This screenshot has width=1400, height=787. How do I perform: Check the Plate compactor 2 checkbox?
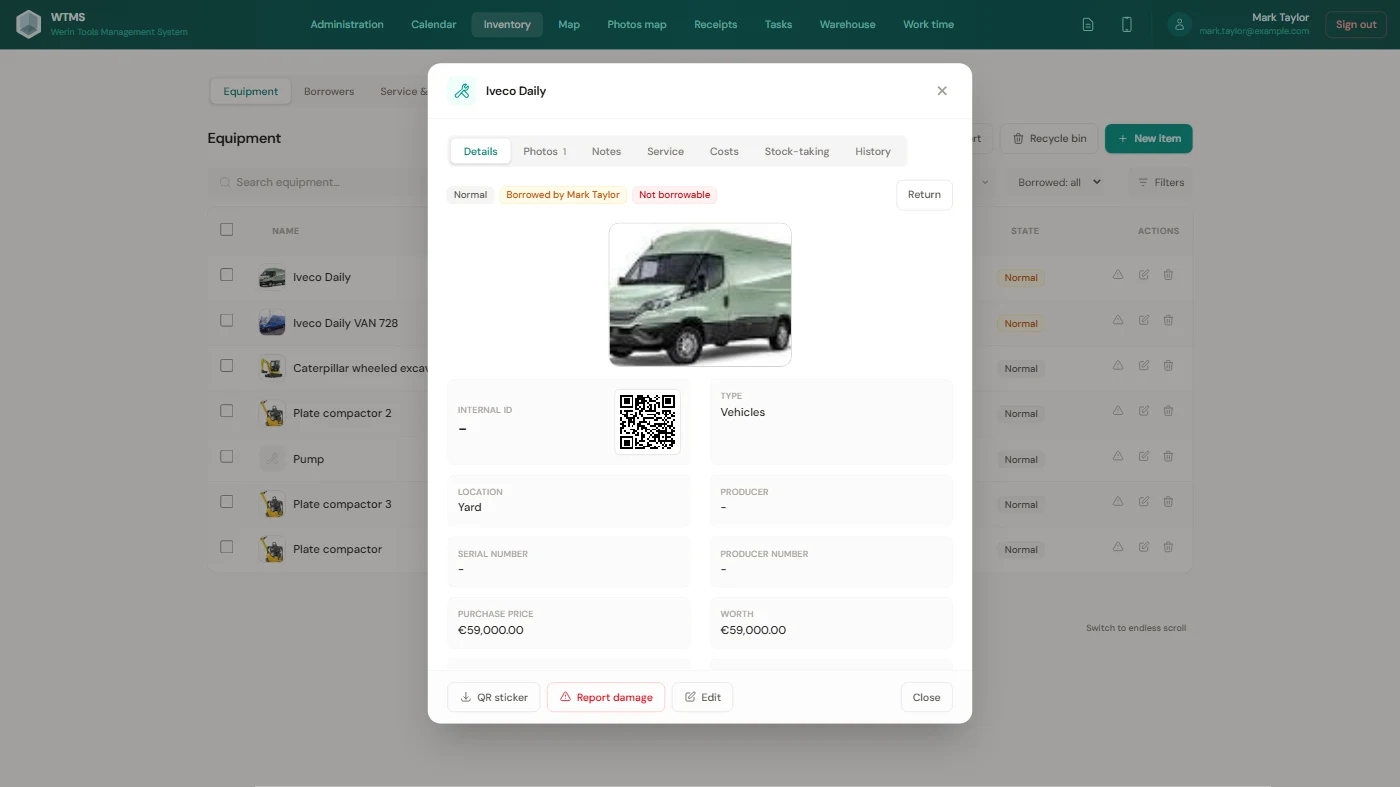pyautogui.click(x=227, y=410)
